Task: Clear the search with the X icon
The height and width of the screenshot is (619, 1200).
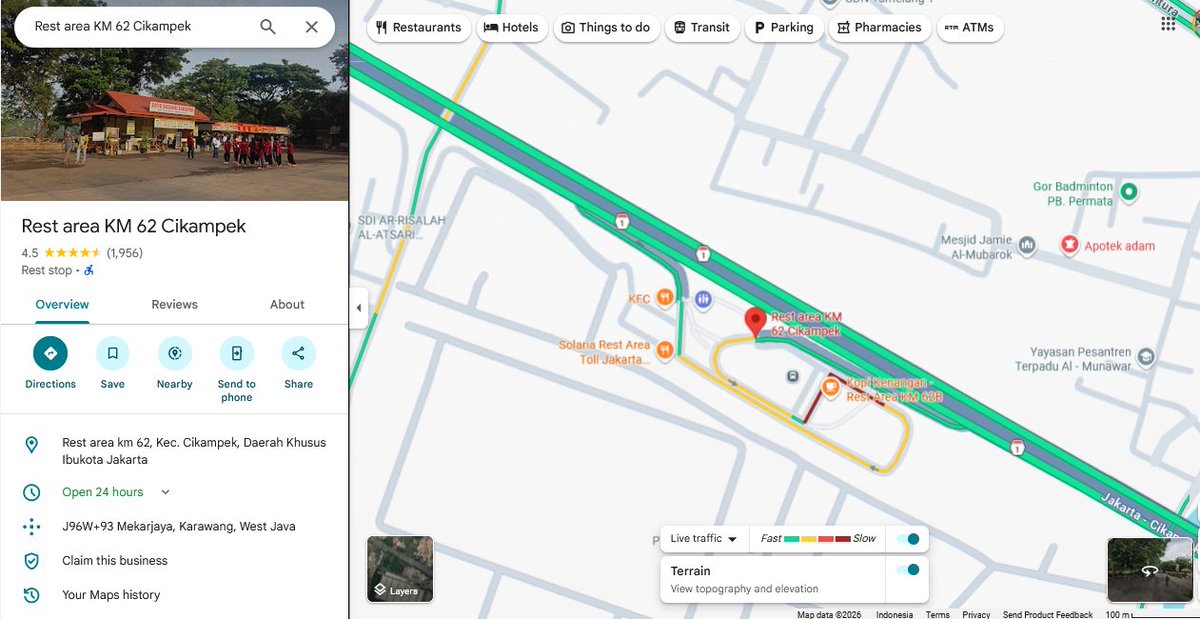Action: pyautogui.click(x=312, y=27)
